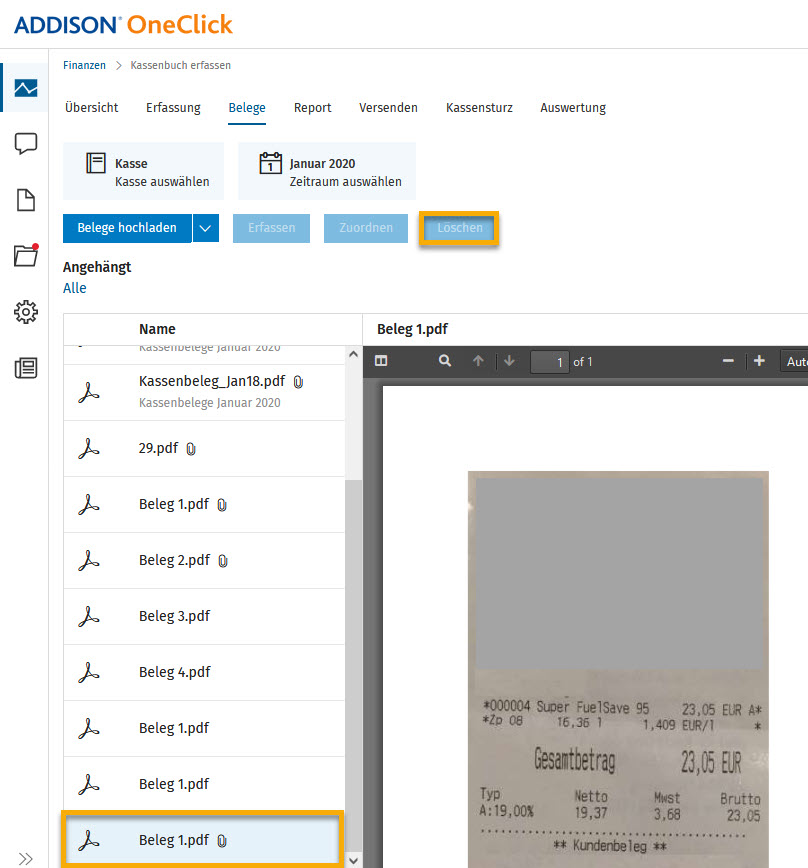The width and height of the screenshot is (808, 868).
Task: Open the chat messages sidebar icon
Action: point(25,144)
